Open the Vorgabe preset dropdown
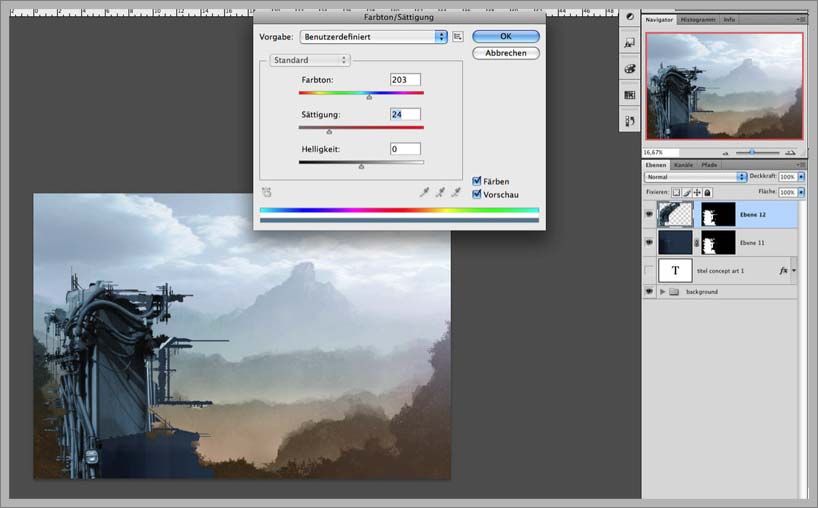This screenshot has height=508, width=818. pyautogui.click(x=374, y=37)
